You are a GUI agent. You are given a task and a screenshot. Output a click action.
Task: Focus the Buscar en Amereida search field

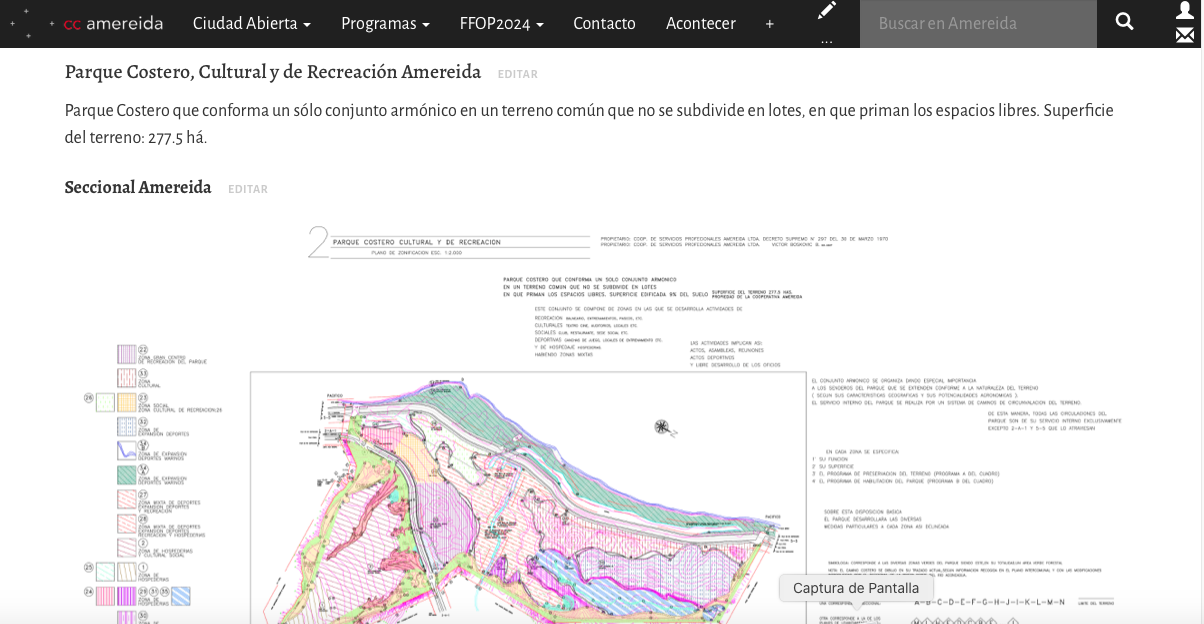(977, 23)
